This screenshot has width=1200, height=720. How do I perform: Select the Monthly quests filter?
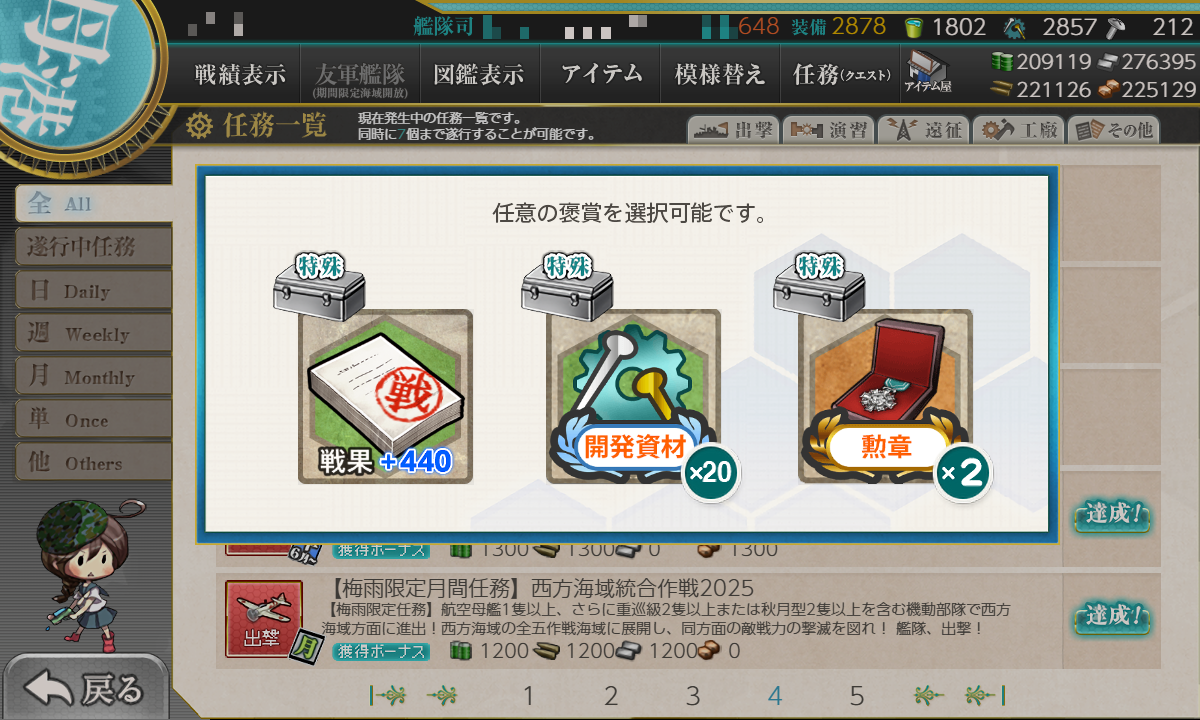pos(92,377)
